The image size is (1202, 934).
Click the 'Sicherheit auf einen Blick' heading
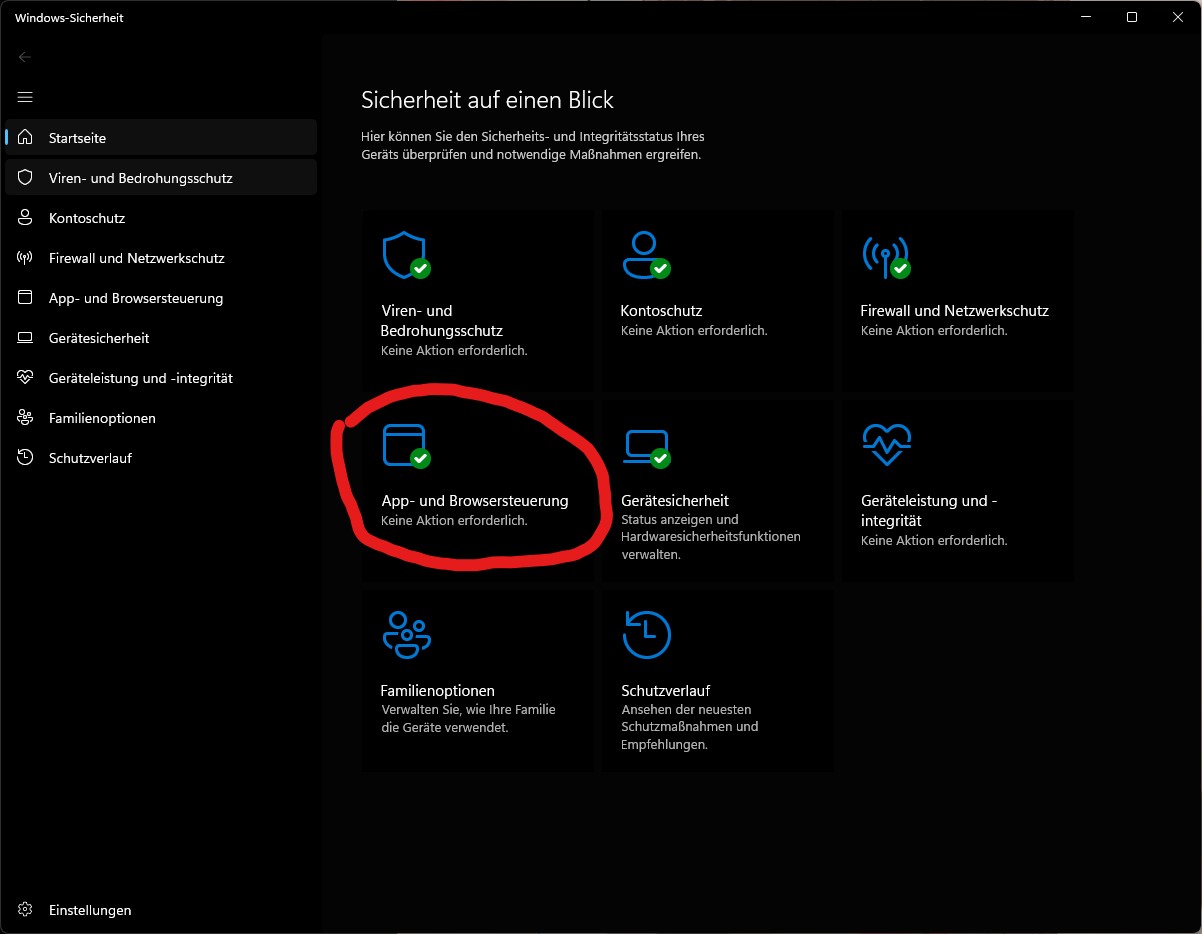click(x=487, y=99)
